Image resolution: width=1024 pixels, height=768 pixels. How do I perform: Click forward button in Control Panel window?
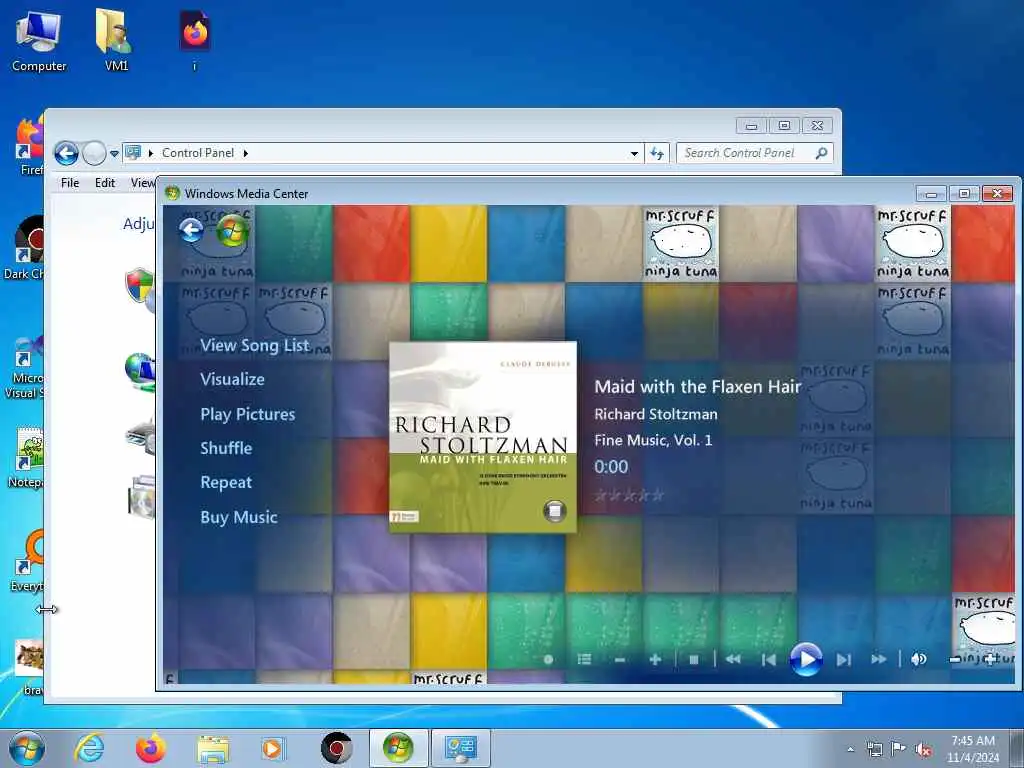pos(94,153)
